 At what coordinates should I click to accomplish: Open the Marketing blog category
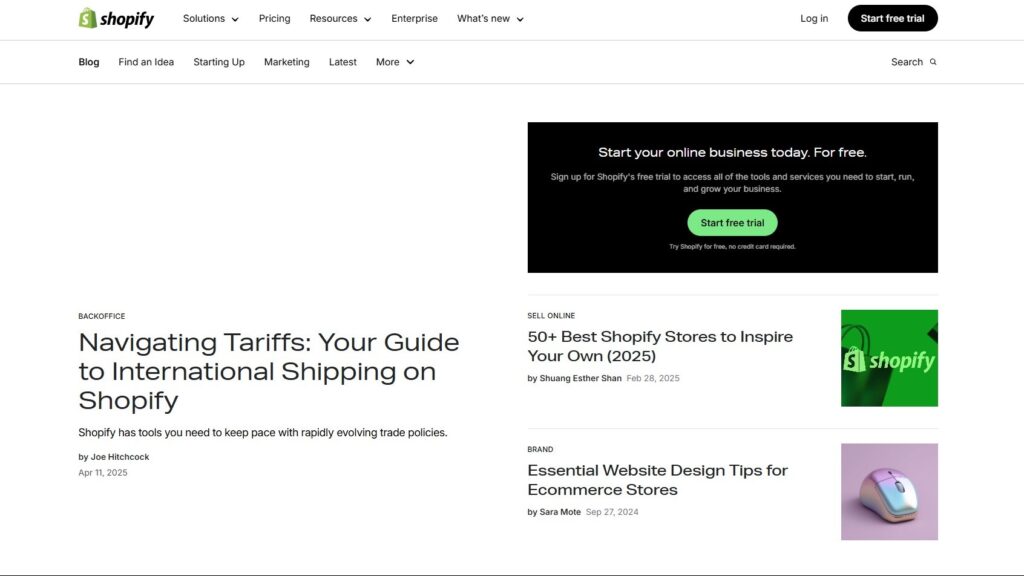coord(287,62)
